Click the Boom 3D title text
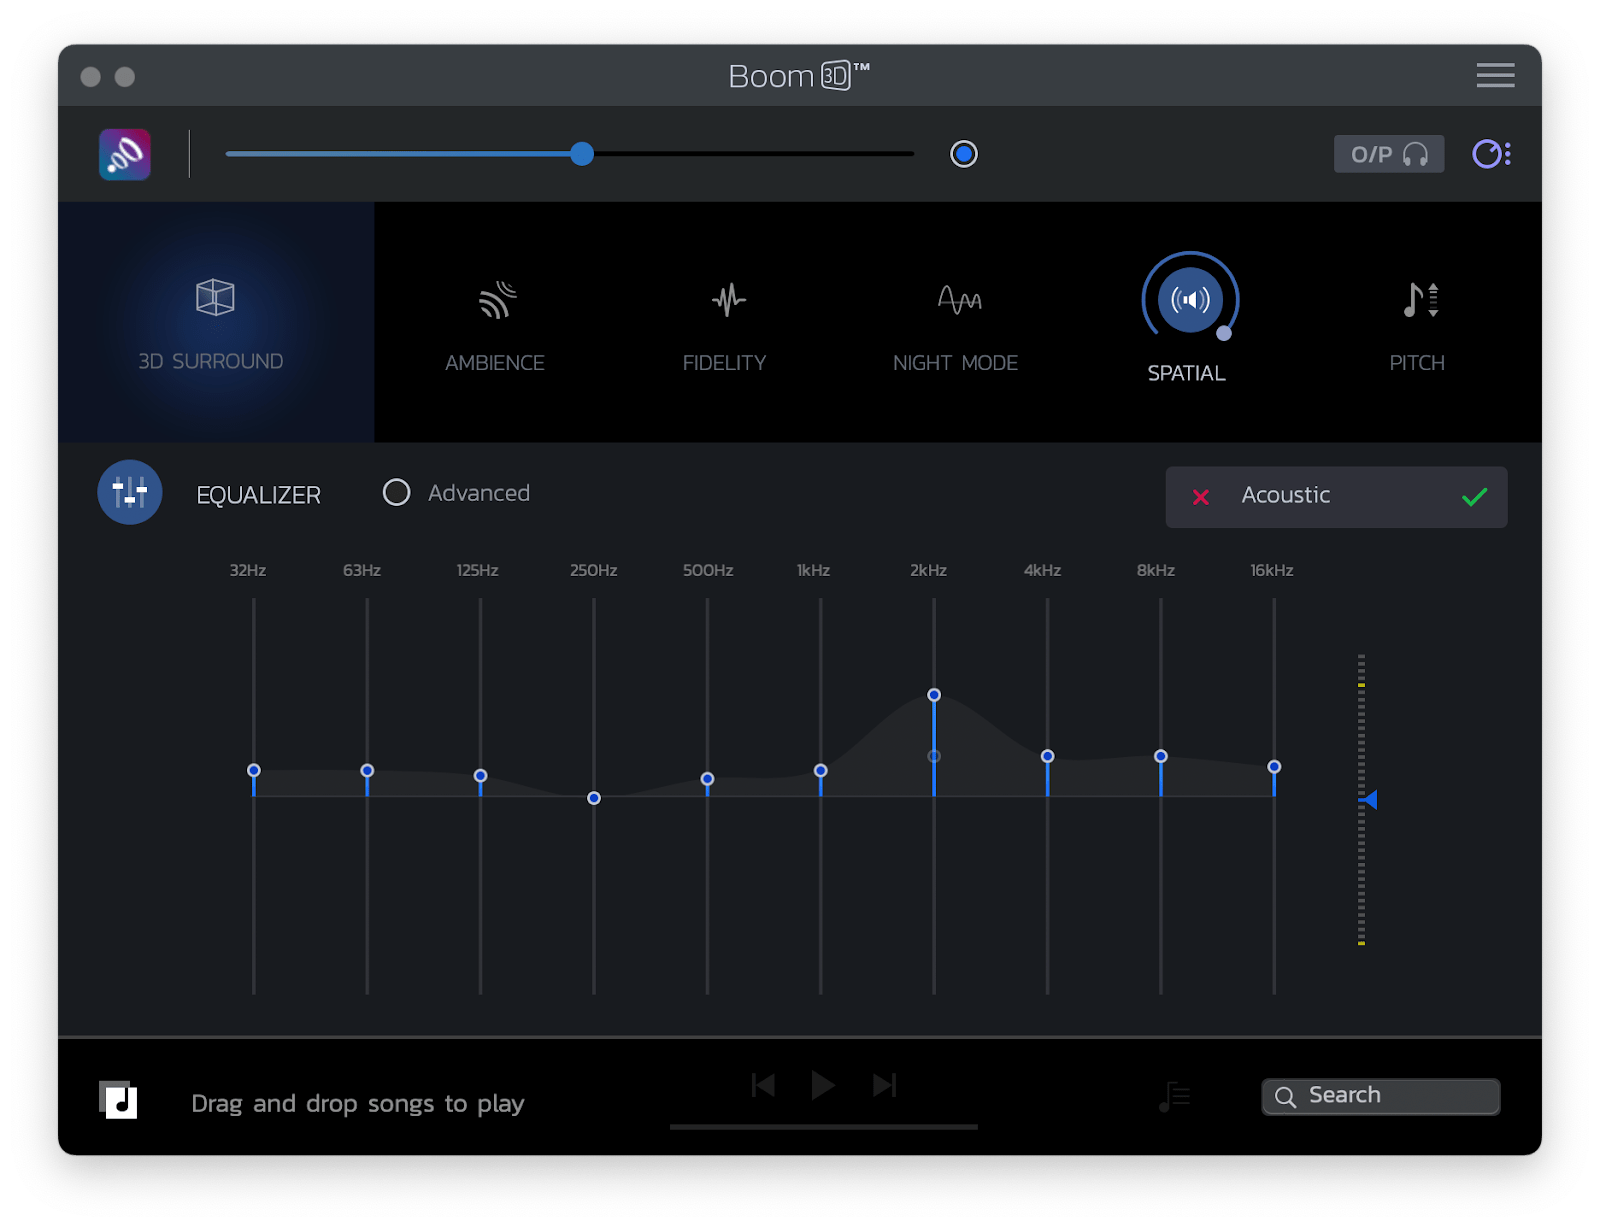The width and height of the screenshot is (1600, 1227). tap(799, 76)
